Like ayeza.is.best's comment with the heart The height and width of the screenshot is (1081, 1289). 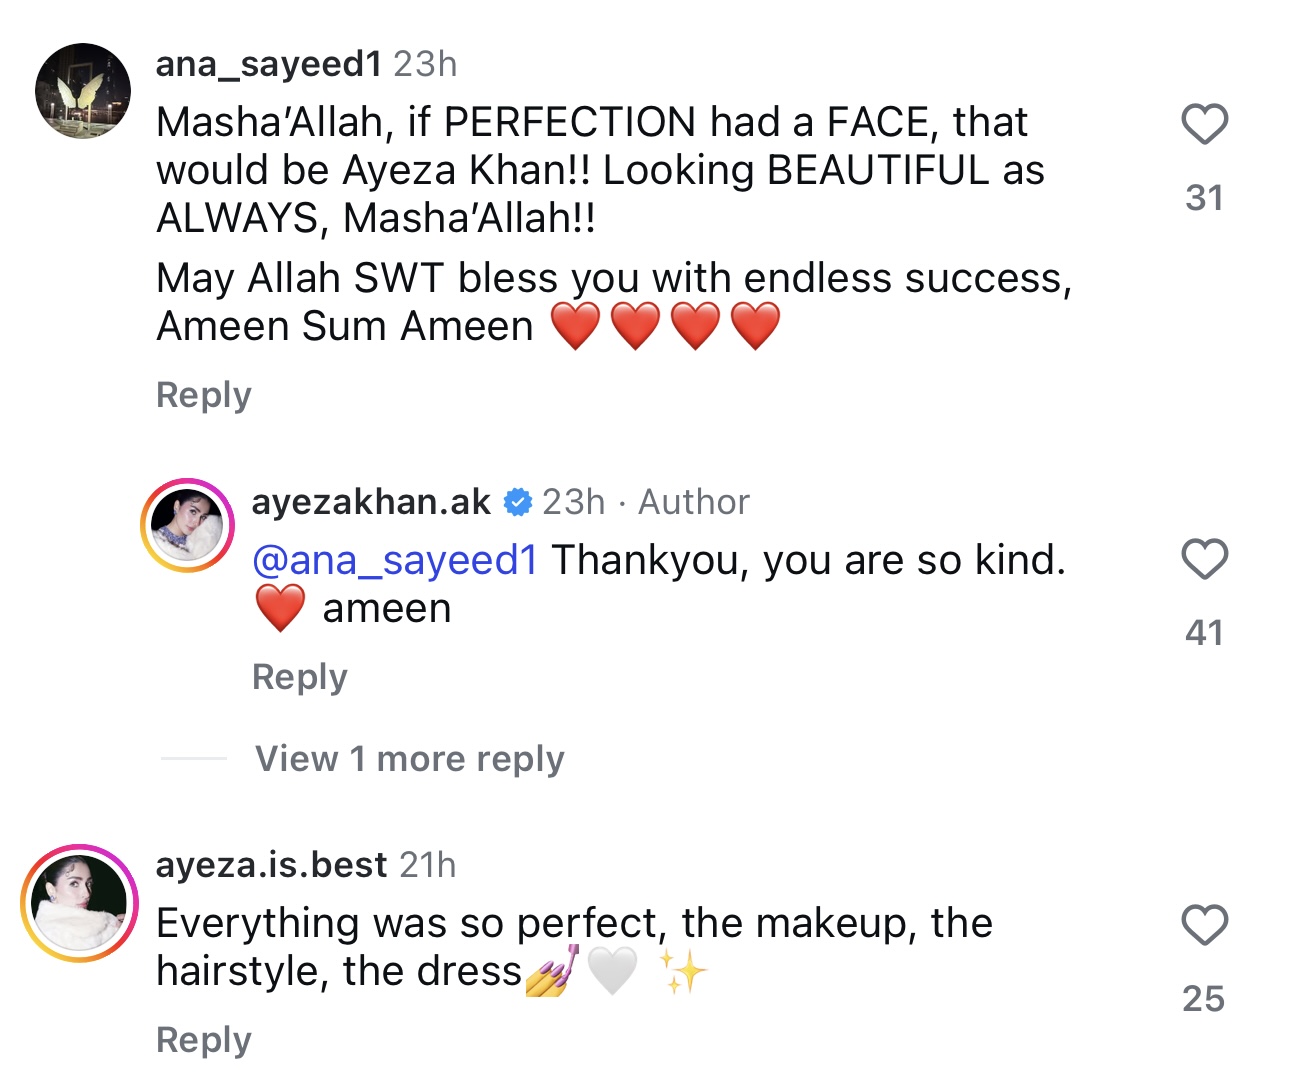1204,925
